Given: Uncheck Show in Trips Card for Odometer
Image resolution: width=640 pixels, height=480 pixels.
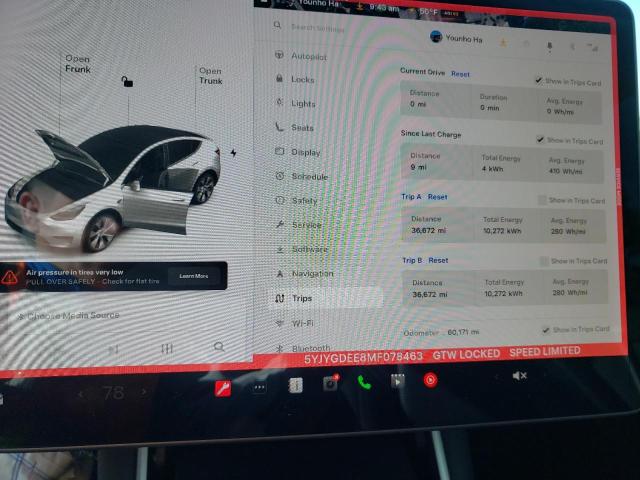Looking at the screenshot, I should click(546, 330).
